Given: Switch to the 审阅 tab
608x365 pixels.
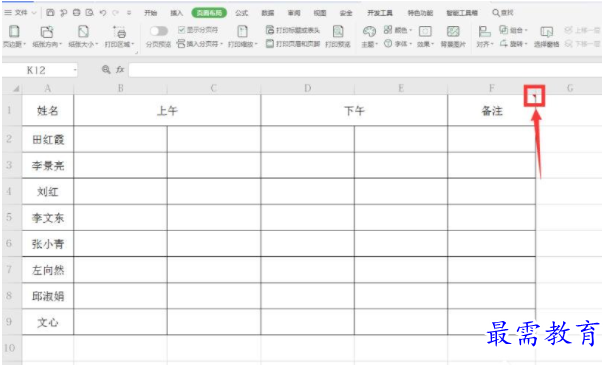Looking at the screenshot, I should click(294, 13).
